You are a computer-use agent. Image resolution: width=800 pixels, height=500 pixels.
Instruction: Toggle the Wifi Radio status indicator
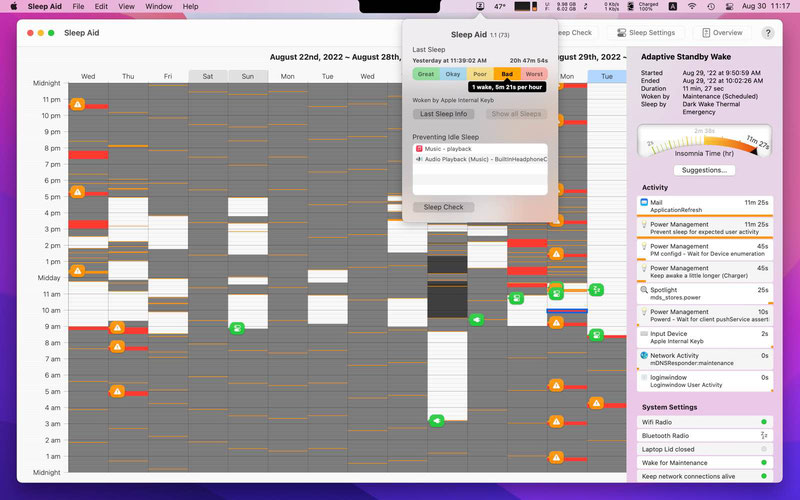[x=764, y=422]
